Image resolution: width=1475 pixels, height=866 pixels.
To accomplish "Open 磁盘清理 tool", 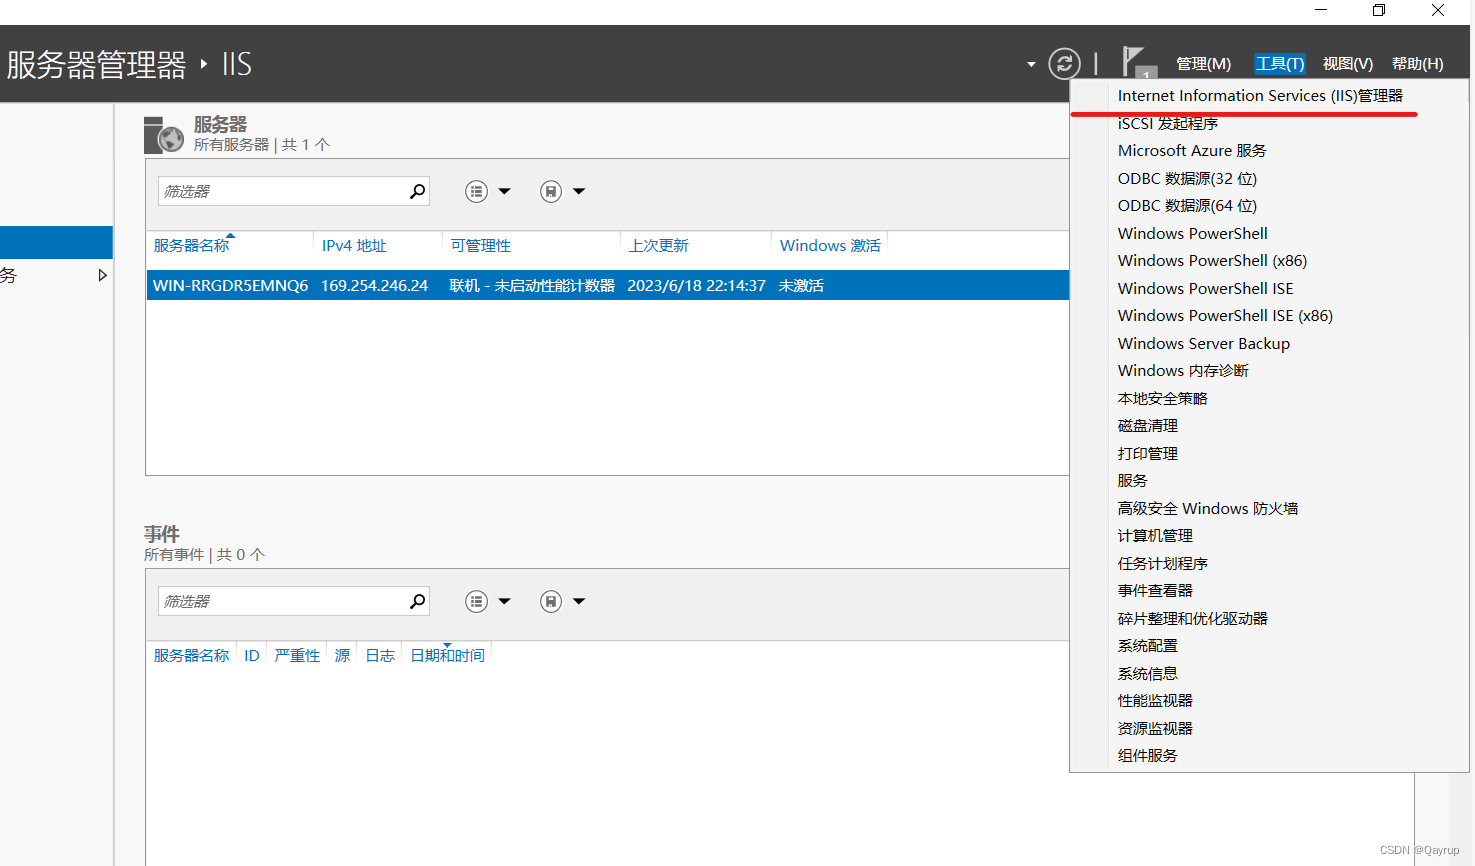I will click(x=1148, y=426).
